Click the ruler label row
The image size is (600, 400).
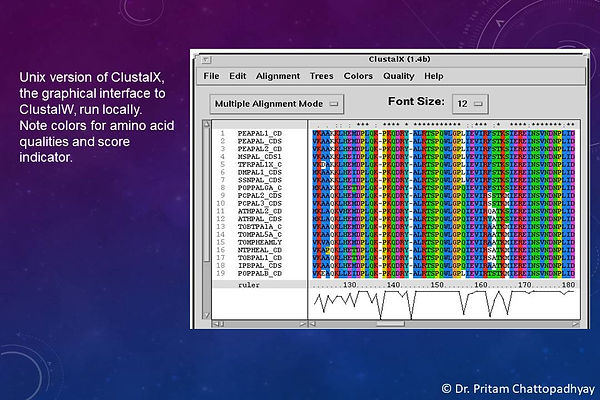259,285
